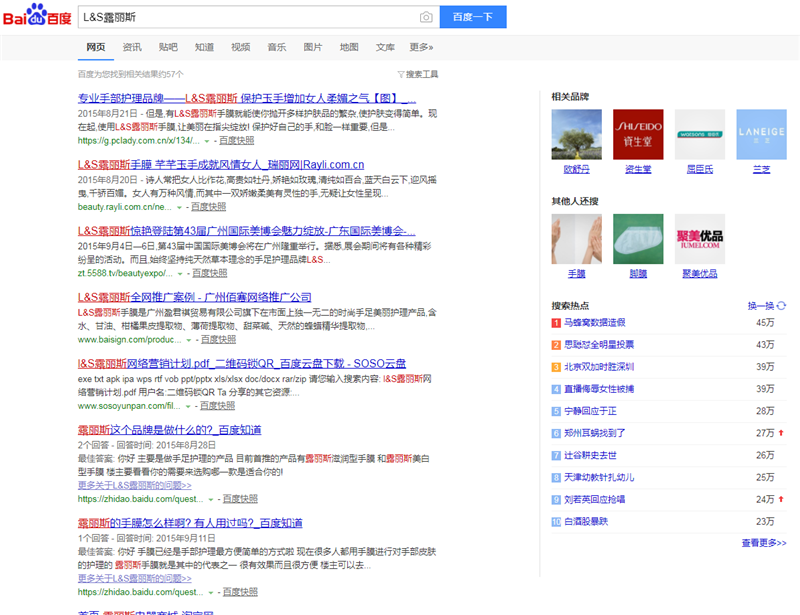Open hot topic 郑州耳蜗找到了
Image resolution: width=800 pixels, height=615 pixels.
click(x=595, y=433)
